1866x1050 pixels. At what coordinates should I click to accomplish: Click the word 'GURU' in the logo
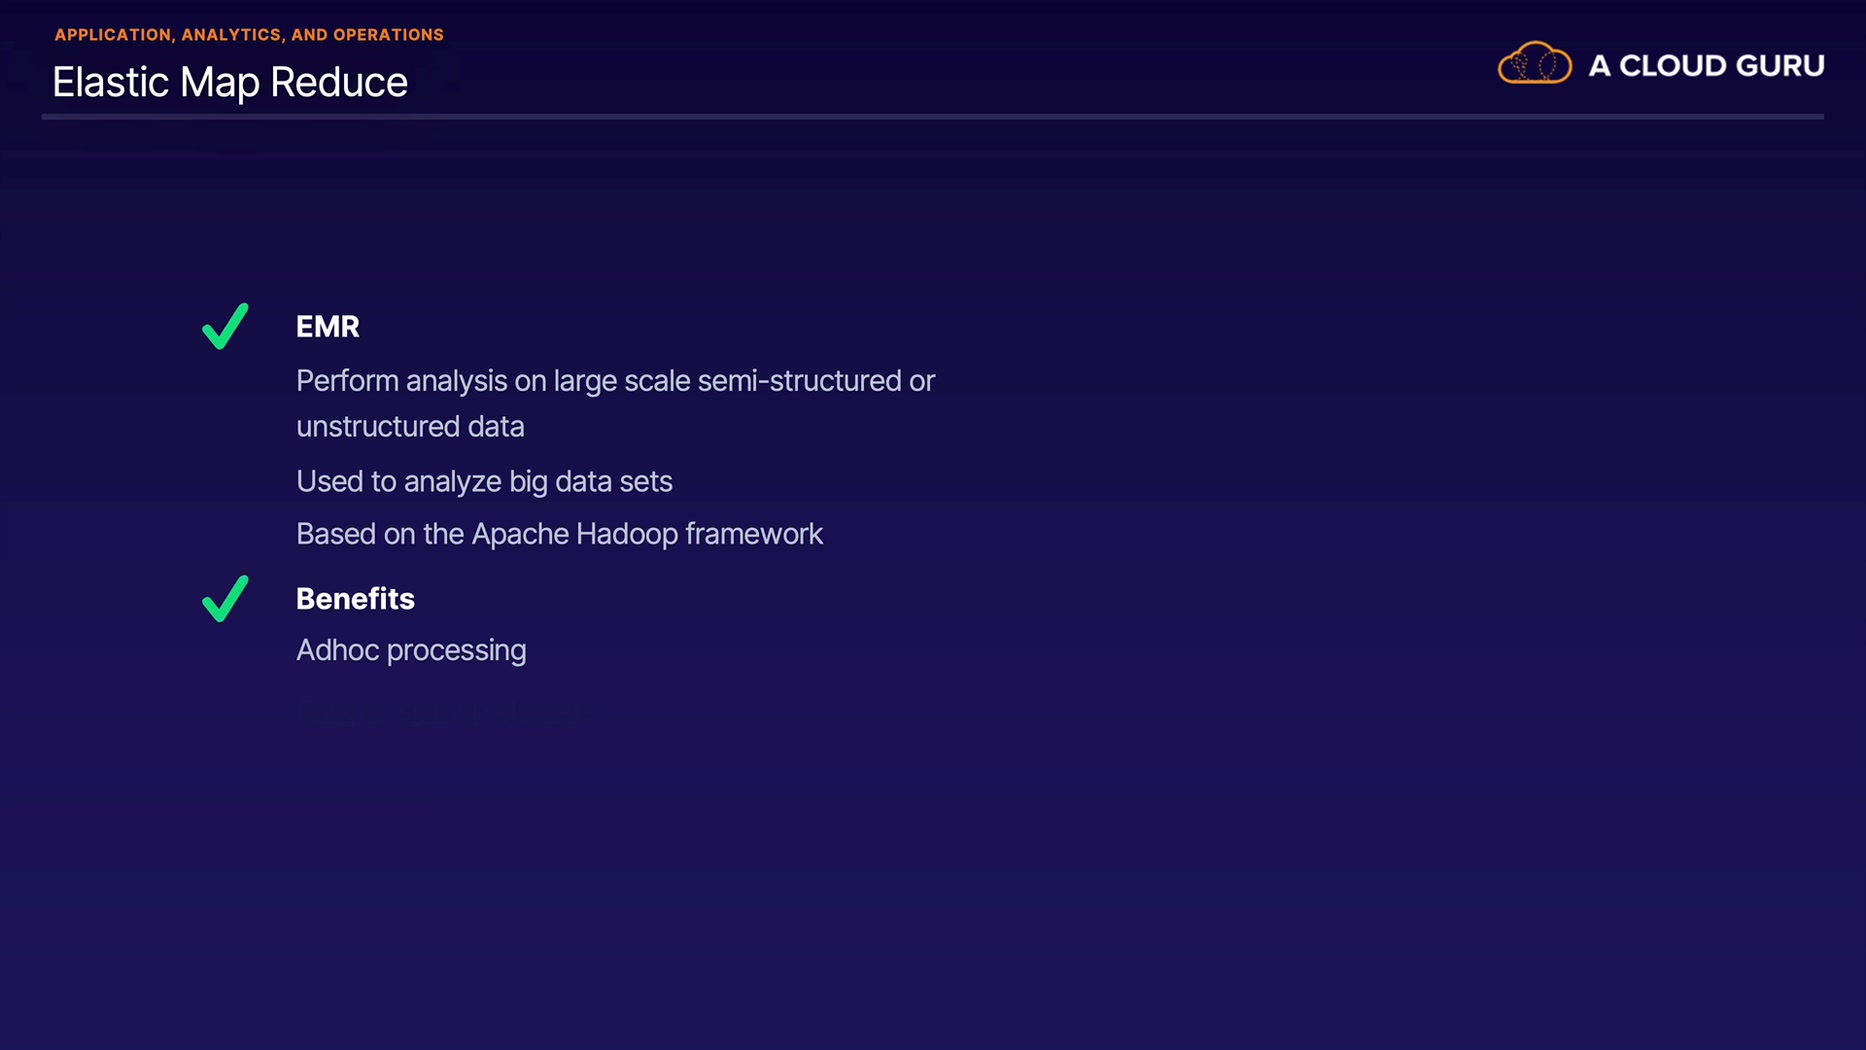coord(1779,66)
